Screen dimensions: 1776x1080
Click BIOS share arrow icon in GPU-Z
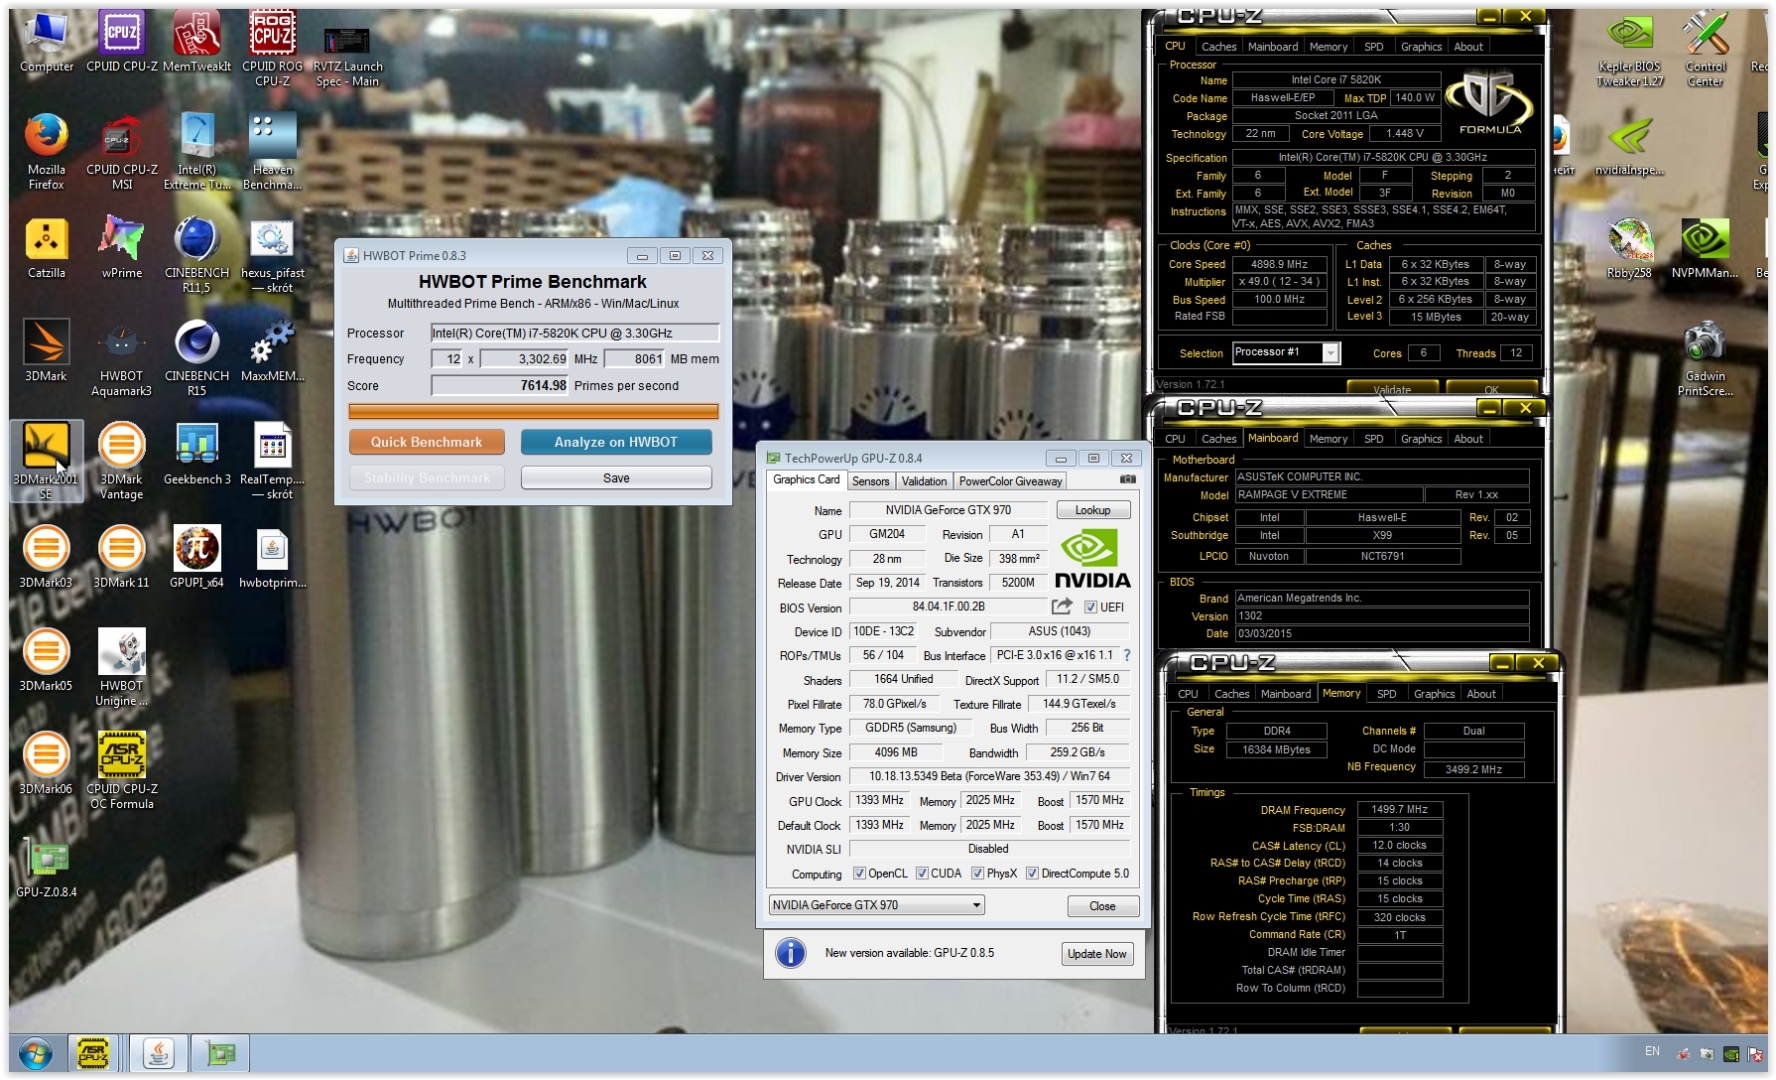coord(1061,606)
